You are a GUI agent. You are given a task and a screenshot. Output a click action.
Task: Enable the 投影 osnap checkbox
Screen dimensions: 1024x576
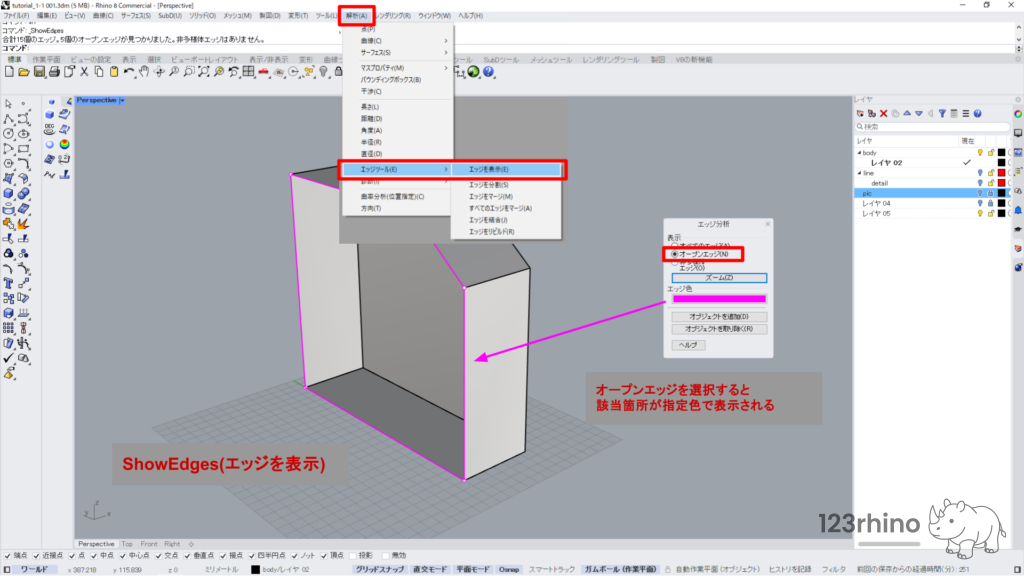[x=353, y=556]
